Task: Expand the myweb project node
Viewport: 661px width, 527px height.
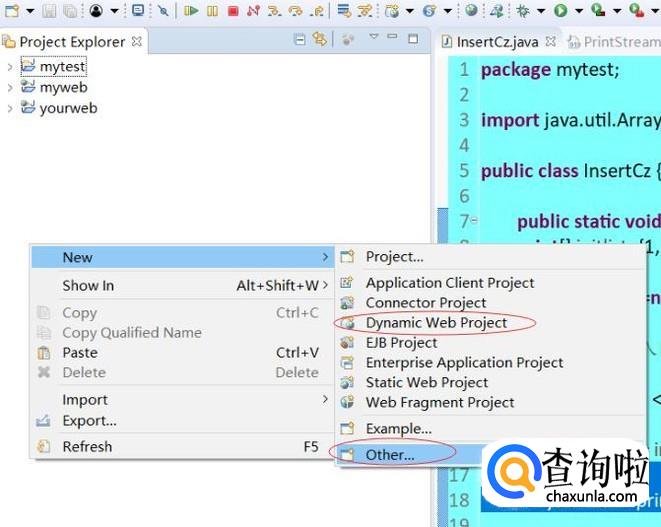Action: tap(10, 87)
